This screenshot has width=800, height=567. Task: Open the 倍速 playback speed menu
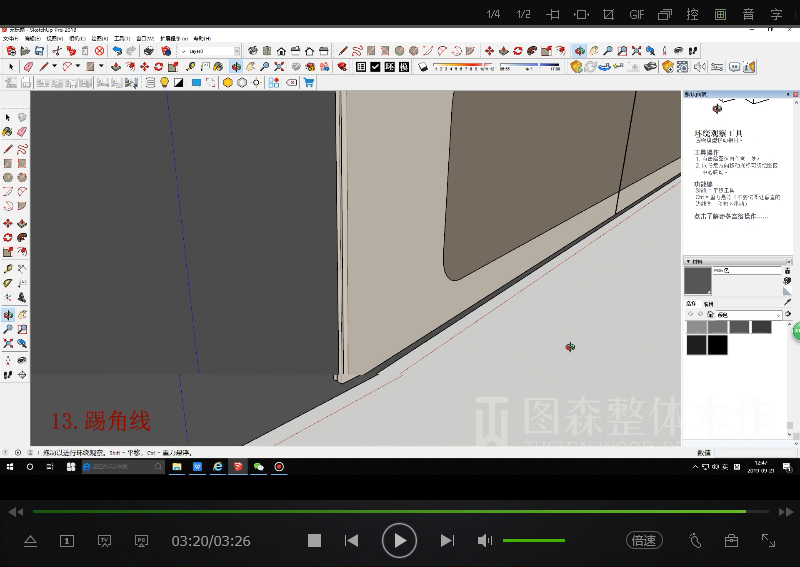tap(644, 541)
